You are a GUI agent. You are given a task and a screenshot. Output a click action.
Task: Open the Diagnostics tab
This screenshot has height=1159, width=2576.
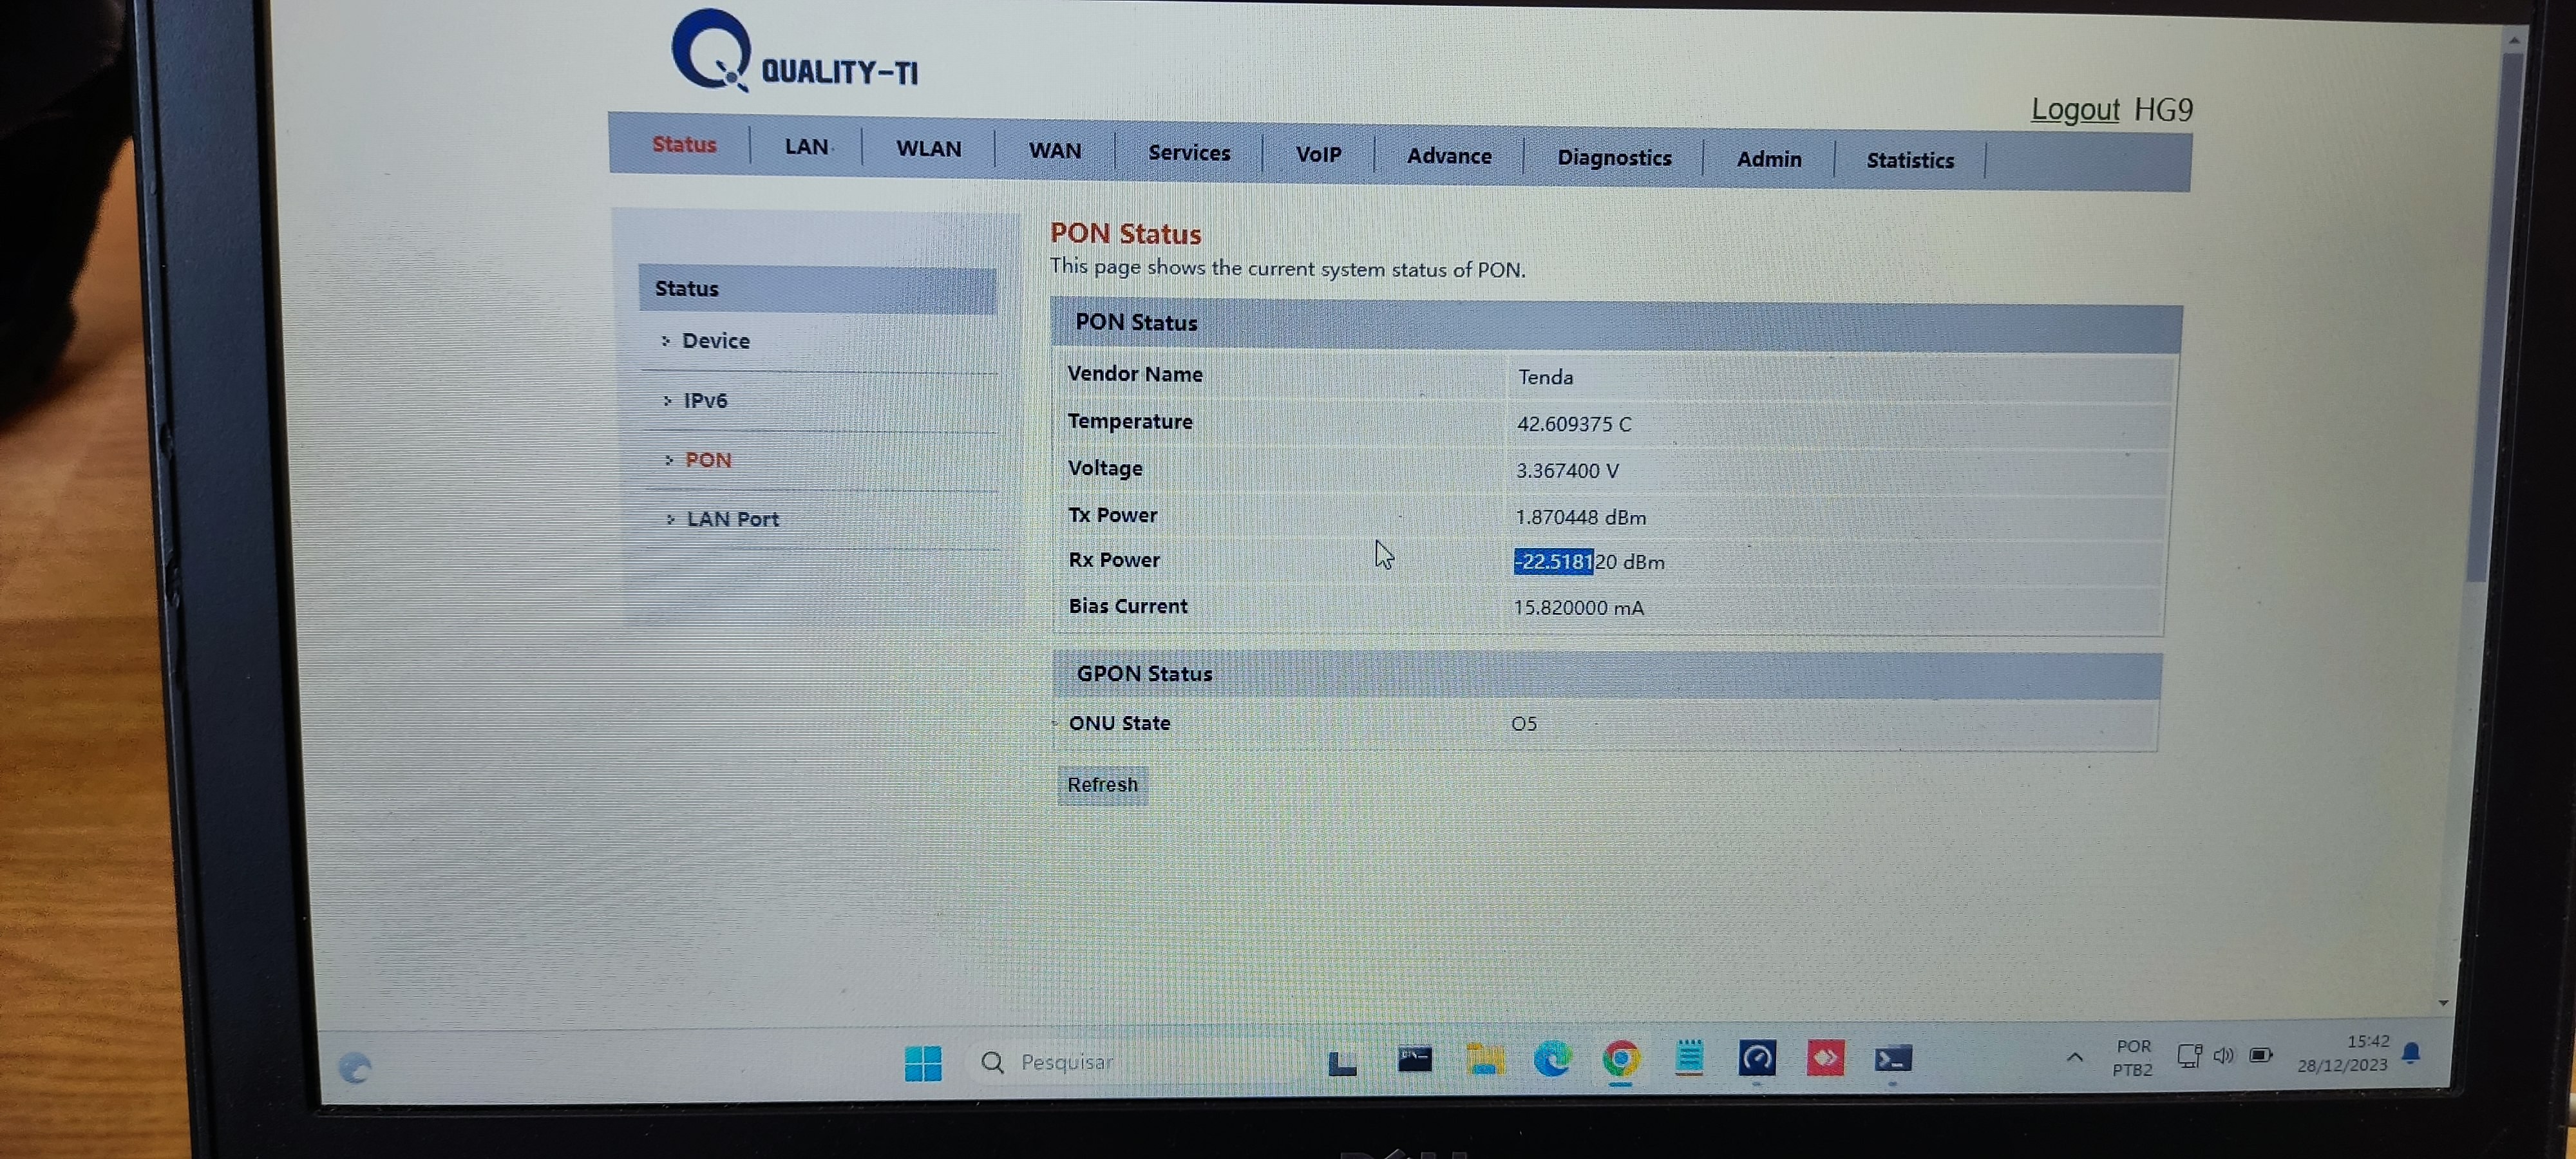[x=1613, y=158]
